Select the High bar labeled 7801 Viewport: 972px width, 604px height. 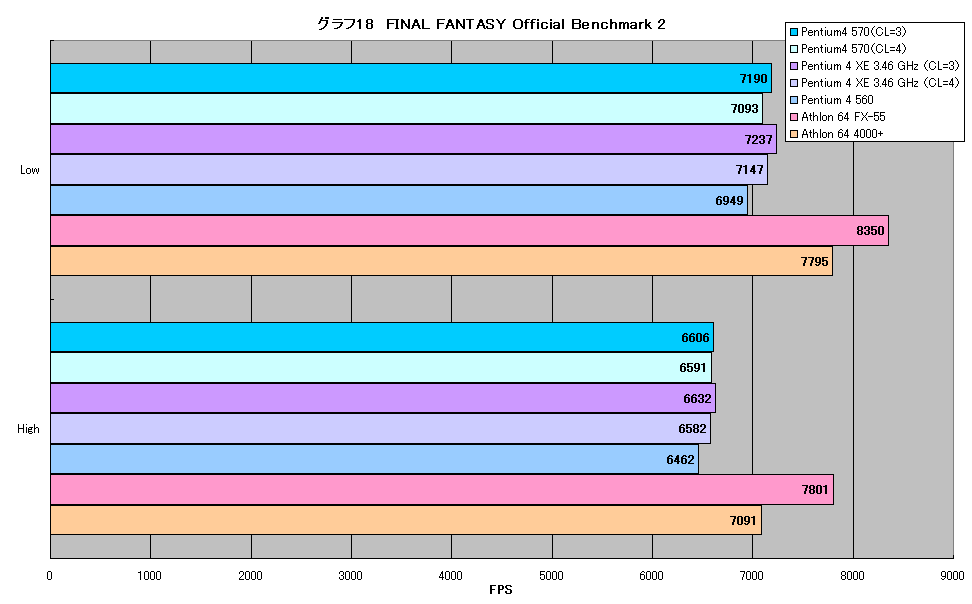pos(442,490)
